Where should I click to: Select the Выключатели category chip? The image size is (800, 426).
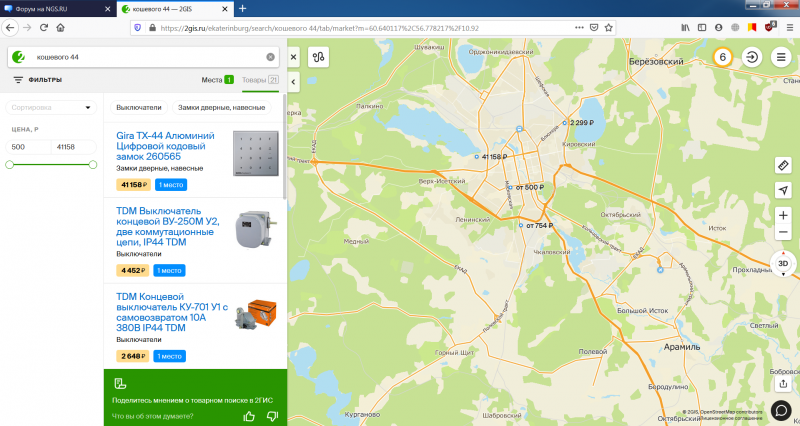(139, 108)
